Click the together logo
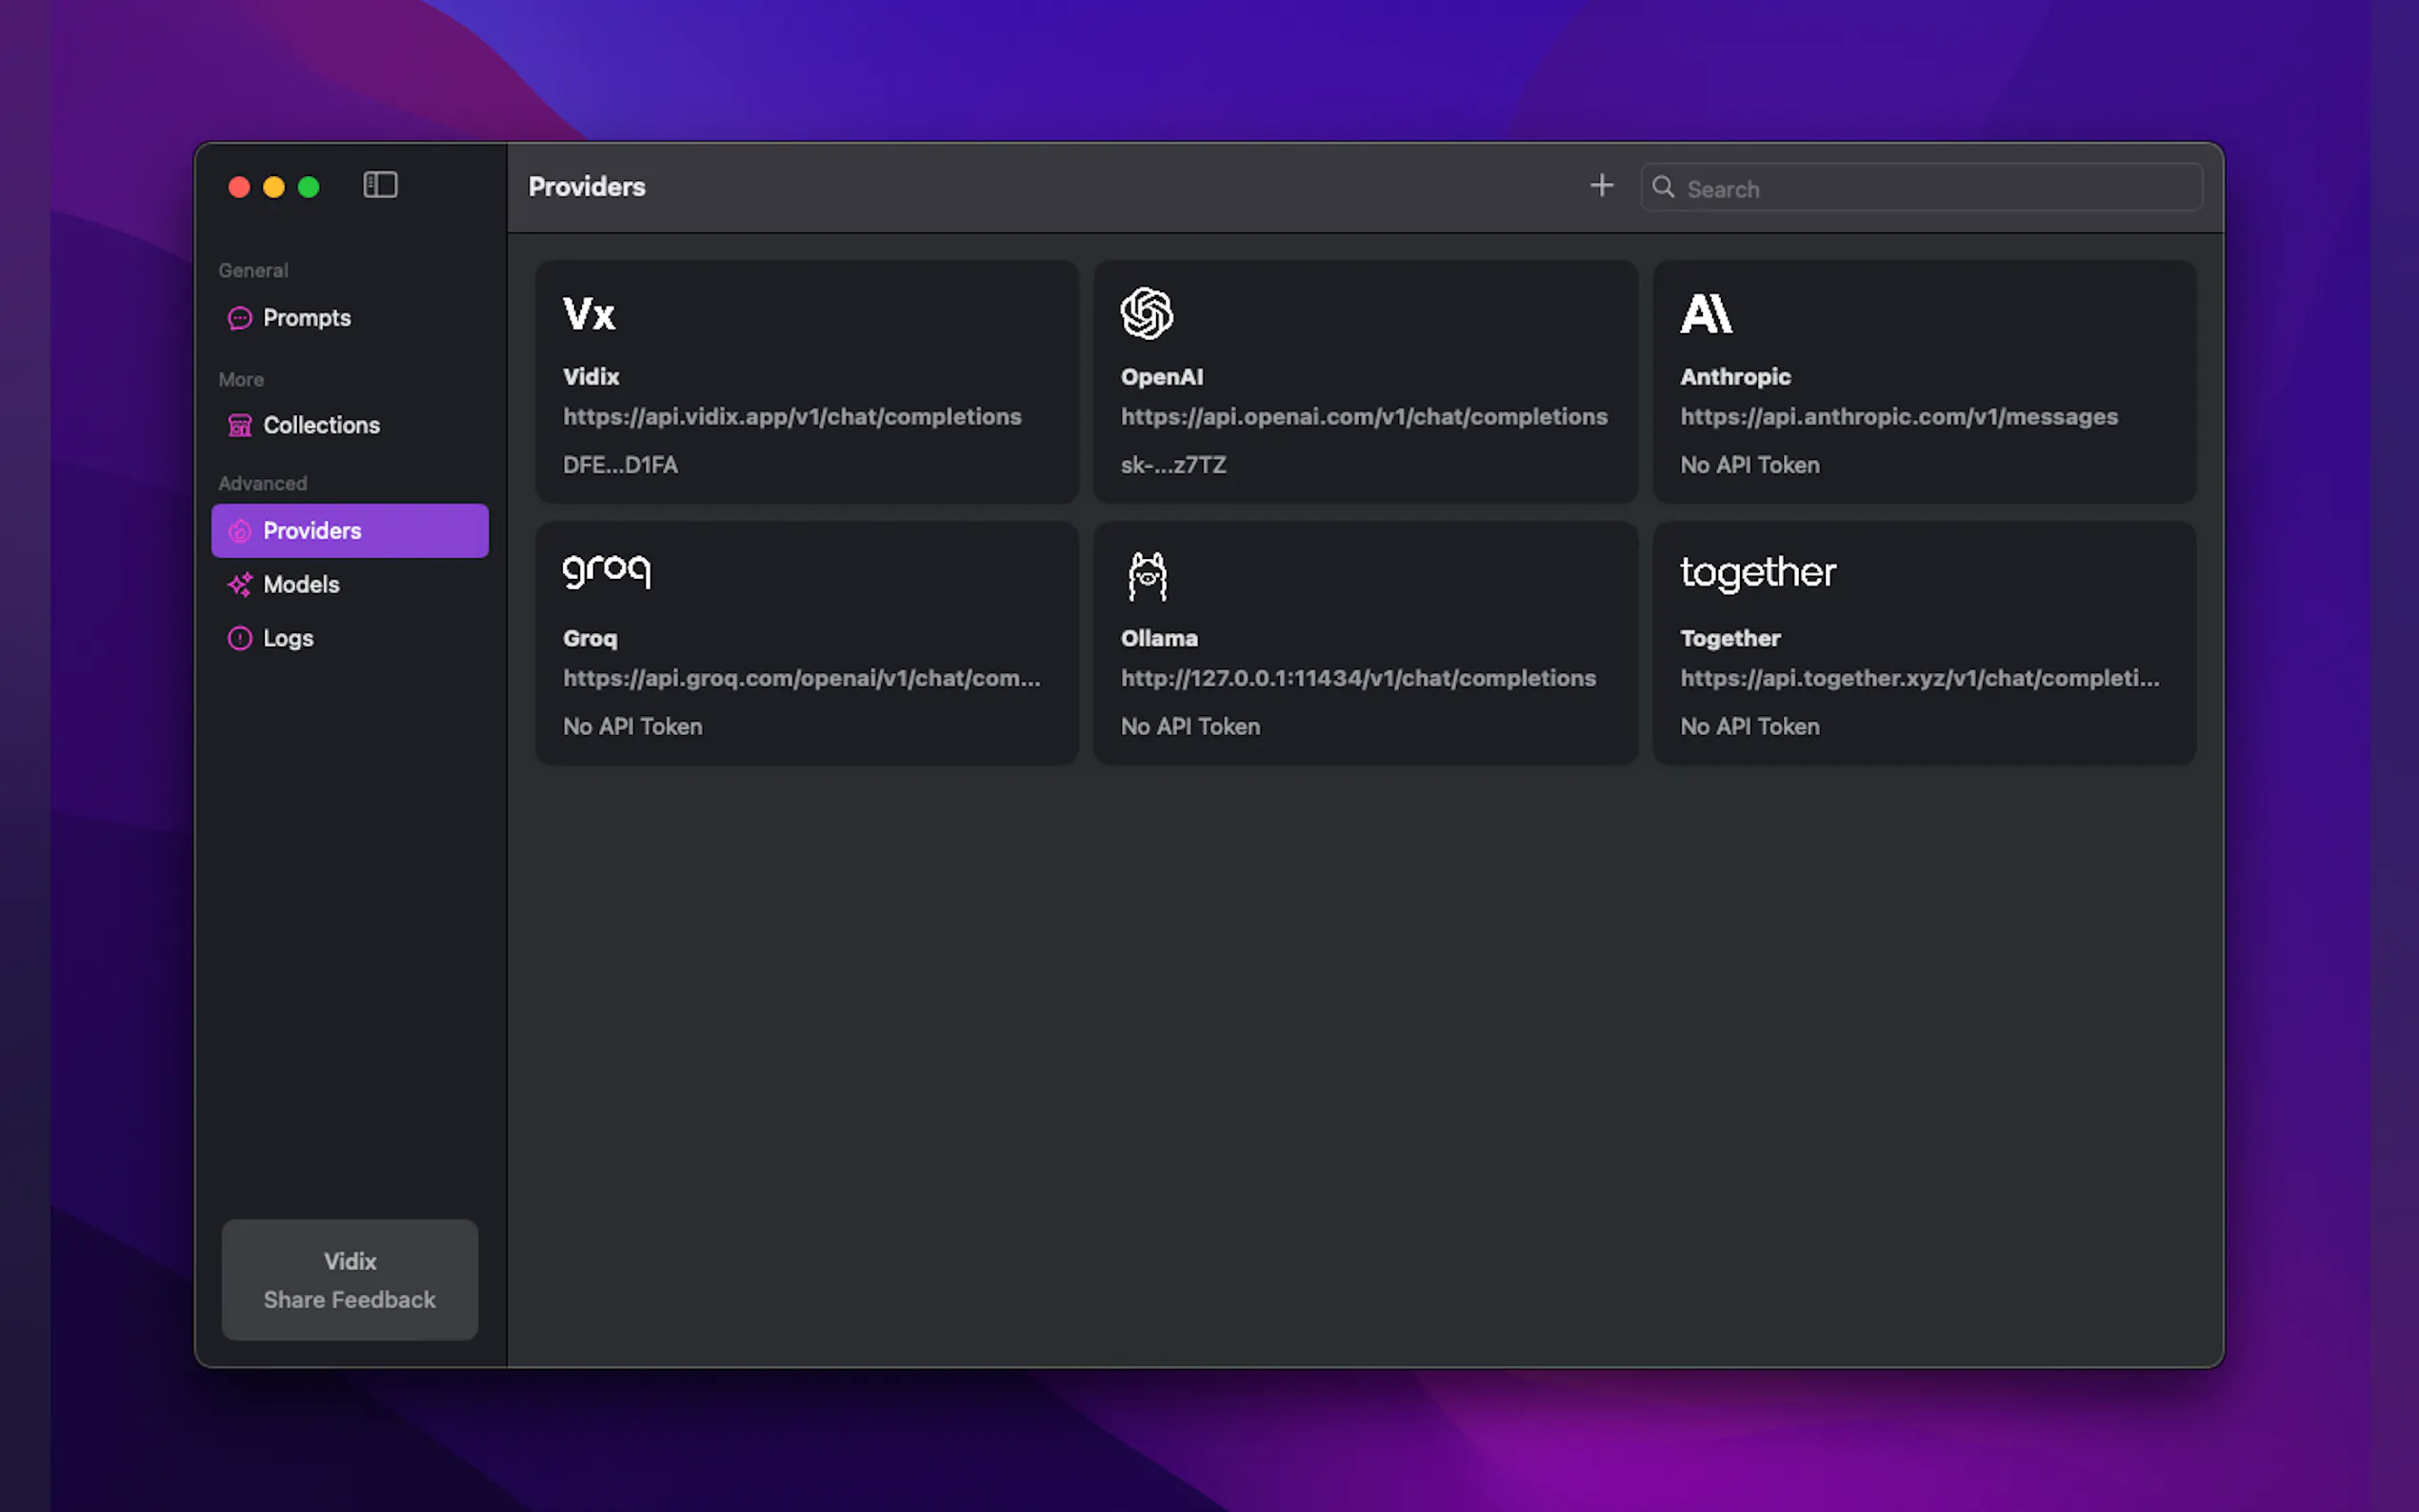 1758,574
